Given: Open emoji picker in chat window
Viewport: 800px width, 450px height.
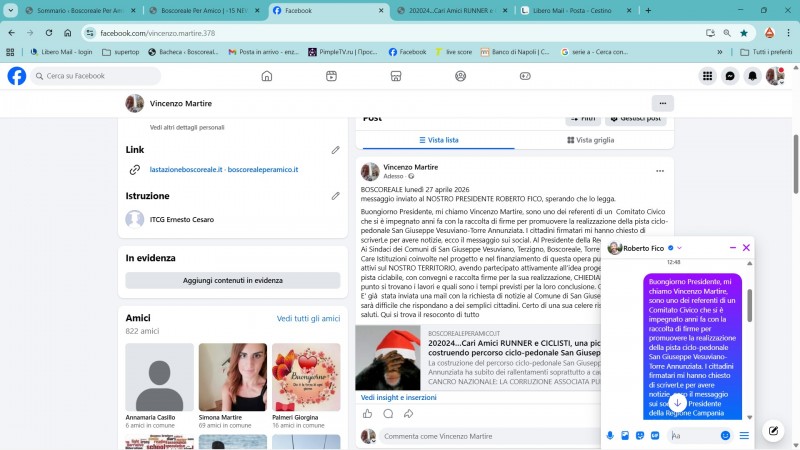Looking at the screenshot, I should (725, 435).
